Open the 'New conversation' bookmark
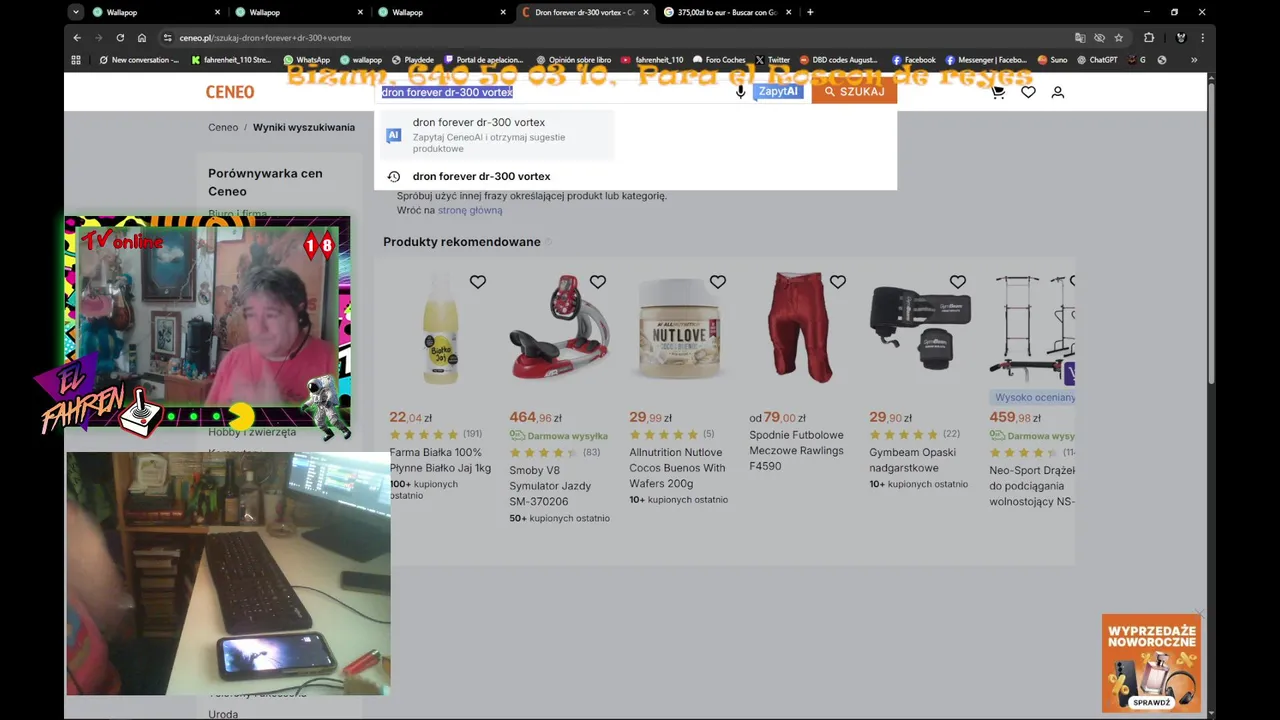This screenshot has width=1280, height=720. pyautogui.click(x=139, y=60)
